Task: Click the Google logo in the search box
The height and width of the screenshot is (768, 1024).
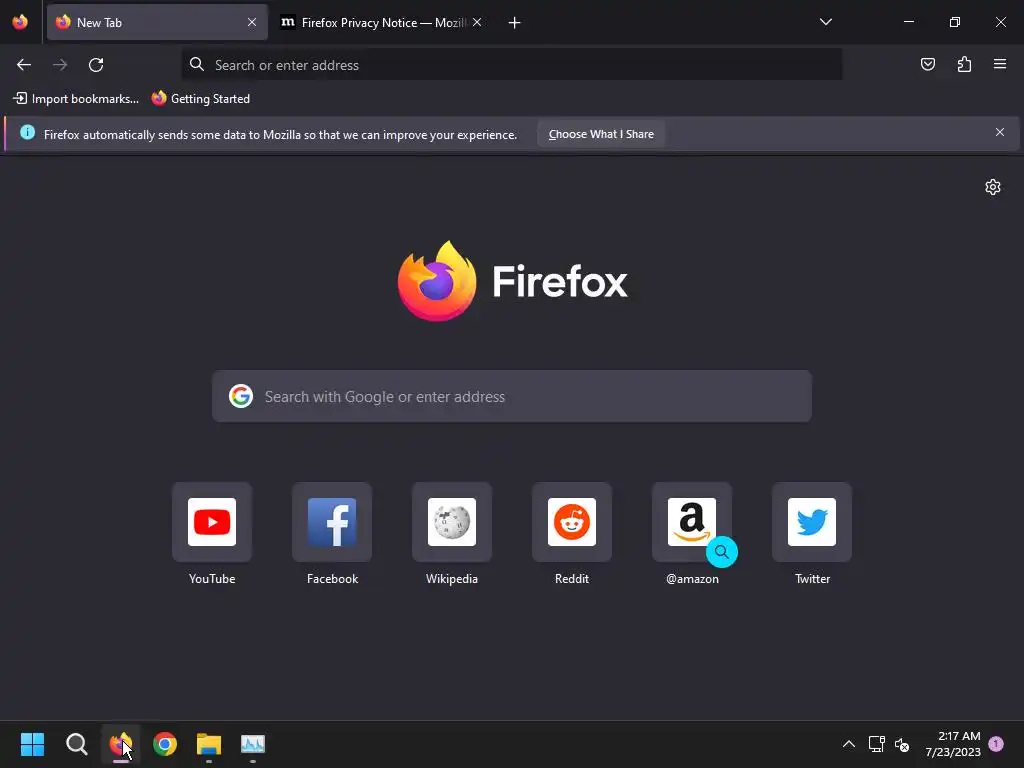Action: [x=241, y=396]
